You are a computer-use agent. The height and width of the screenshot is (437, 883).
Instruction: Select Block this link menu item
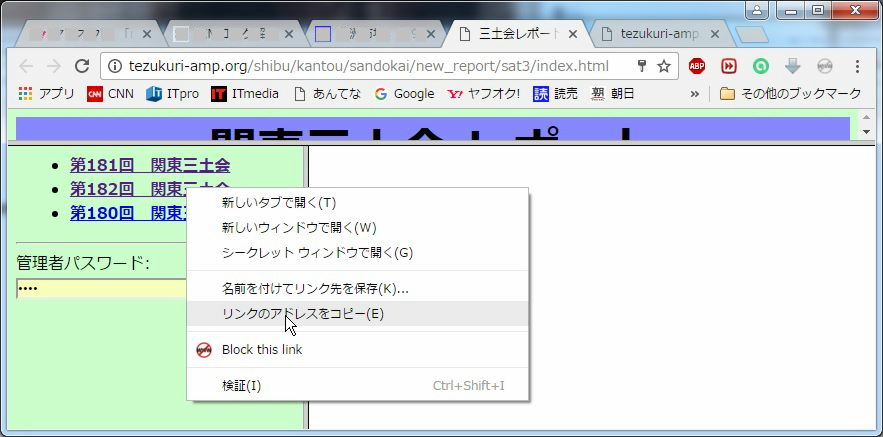click(261, 350)
